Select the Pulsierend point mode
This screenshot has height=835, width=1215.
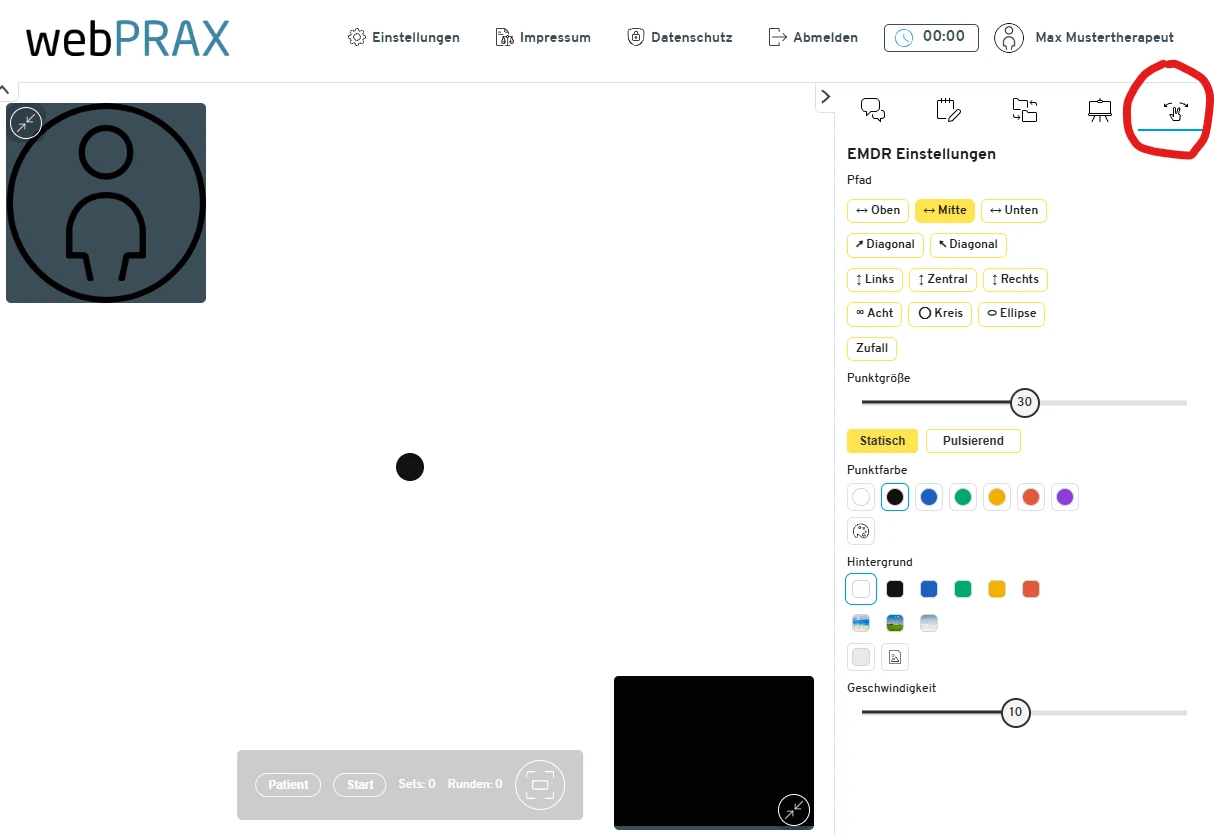coord(972,441)
